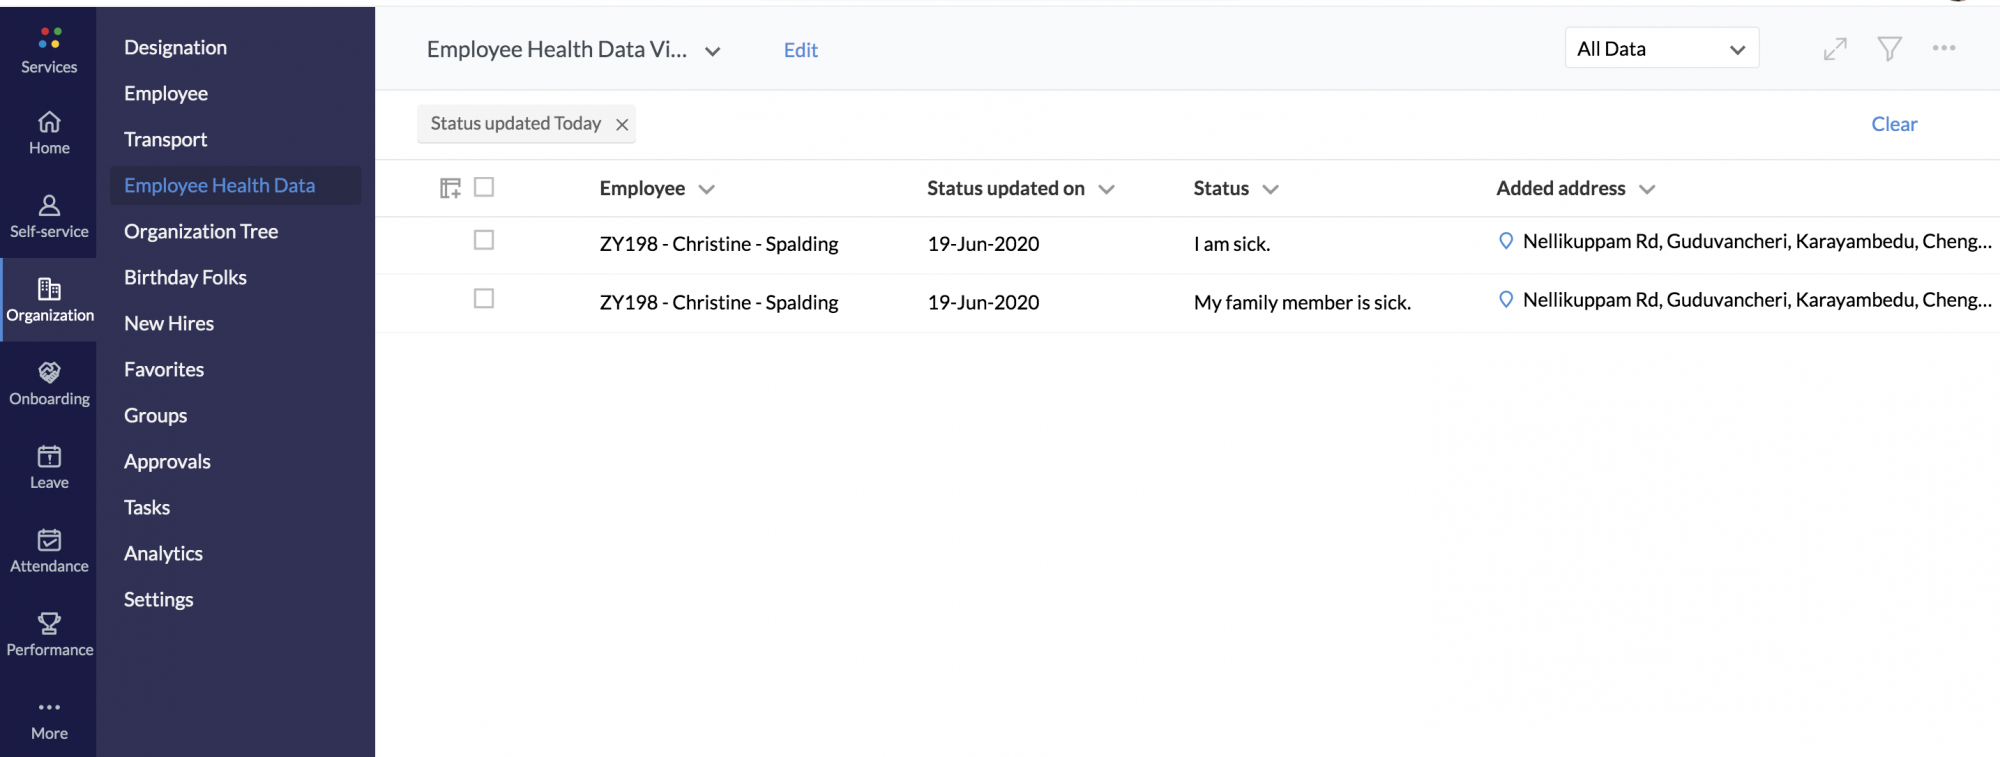Image resolution: width=2000 pixels, height=757 pixels.
Task: Click the Nellikuppam Rd address in the 'I am sick.' row
Action: (1757, 241)
